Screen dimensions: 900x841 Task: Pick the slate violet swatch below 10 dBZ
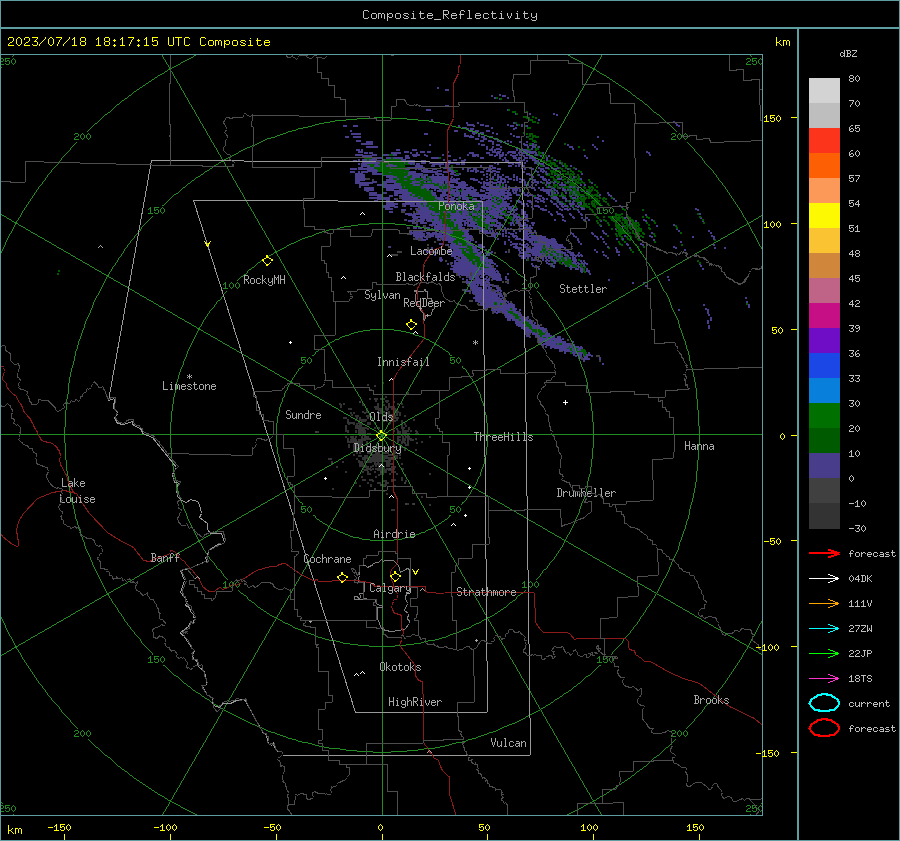824,466
